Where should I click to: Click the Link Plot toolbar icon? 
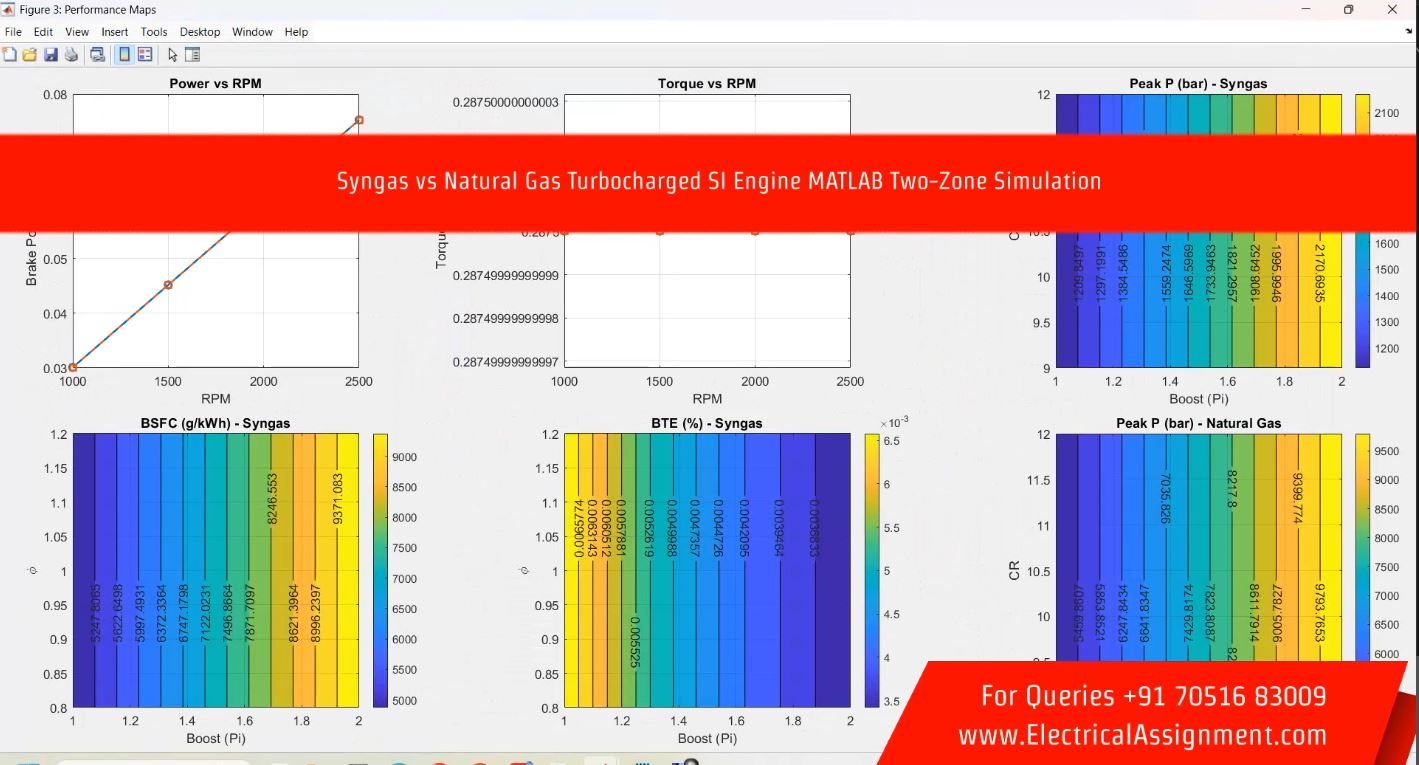(x=97, y=55)
